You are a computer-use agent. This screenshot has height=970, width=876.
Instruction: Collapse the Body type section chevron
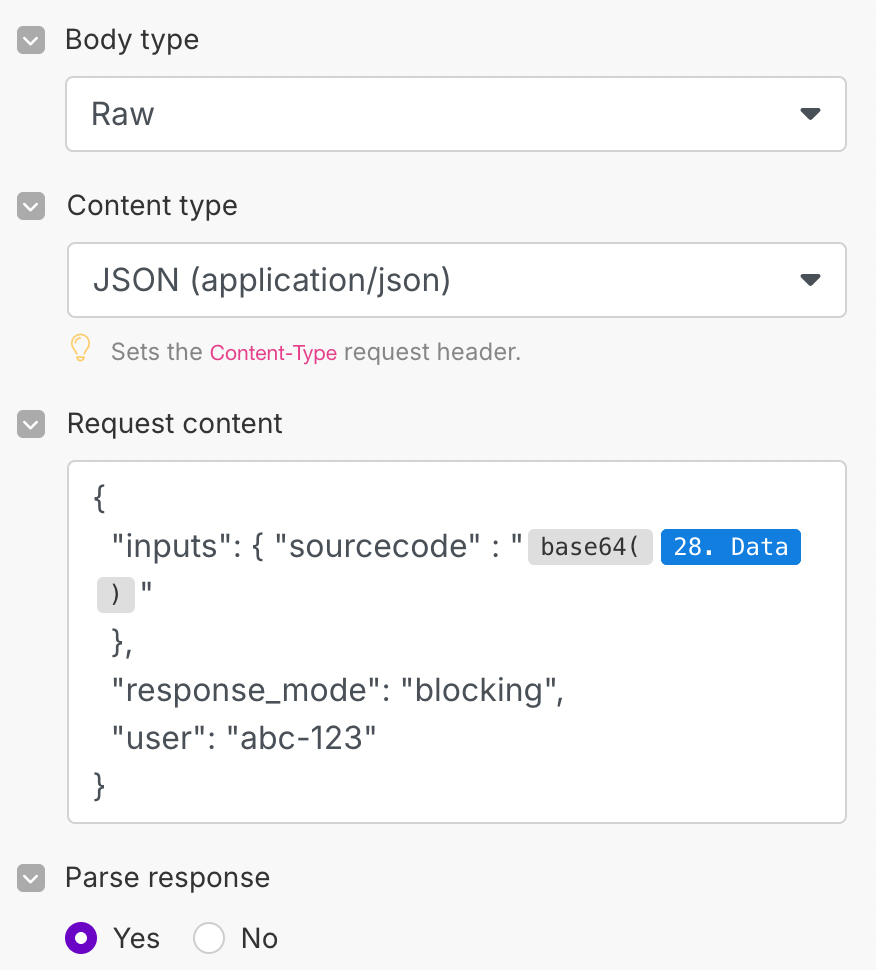point(31,41)
